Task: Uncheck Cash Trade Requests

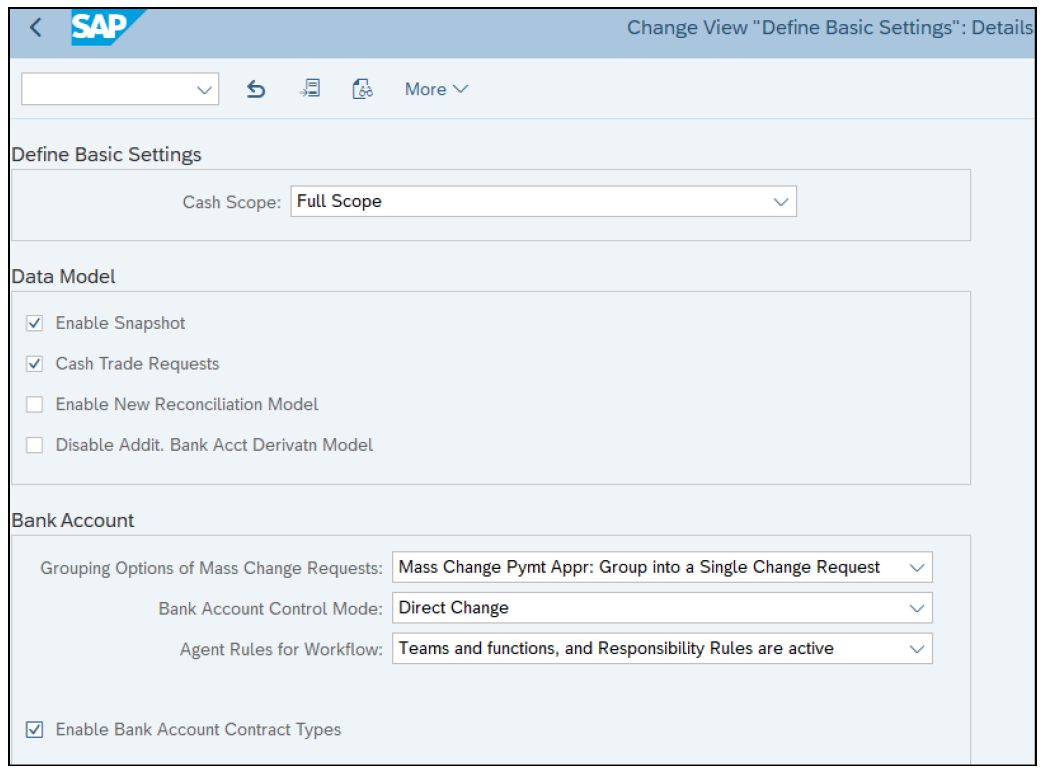Action: [x=35, y=364]
